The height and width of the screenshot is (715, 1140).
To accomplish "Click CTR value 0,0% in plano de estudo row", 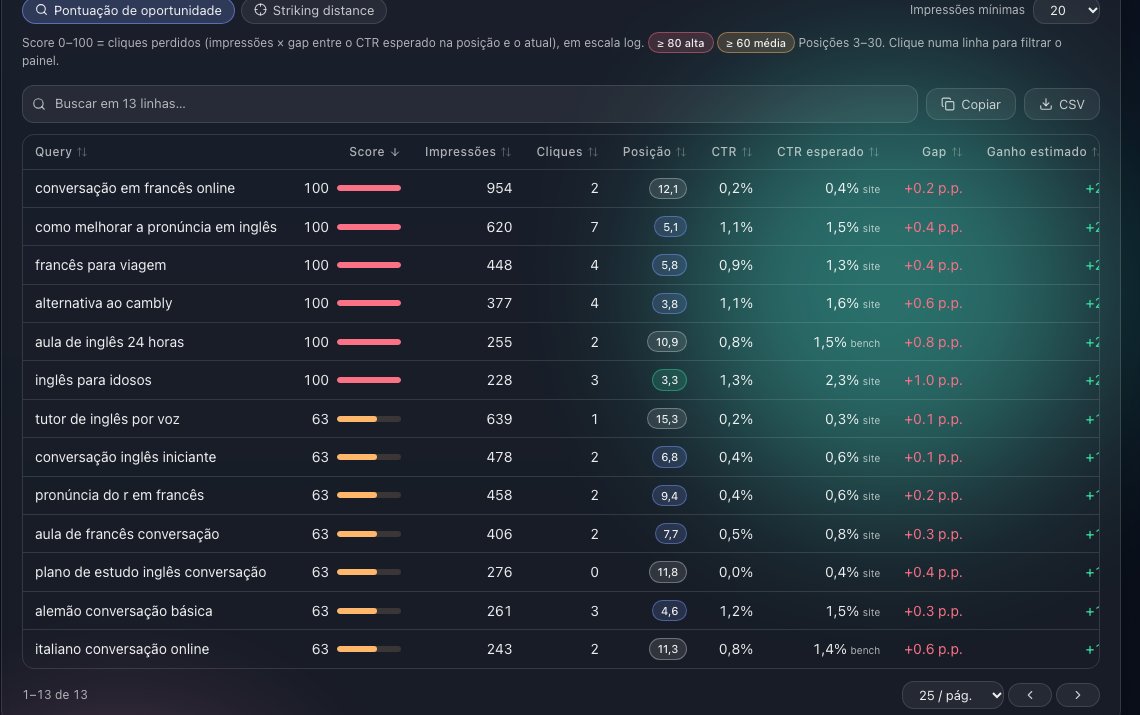I will 736,572.
